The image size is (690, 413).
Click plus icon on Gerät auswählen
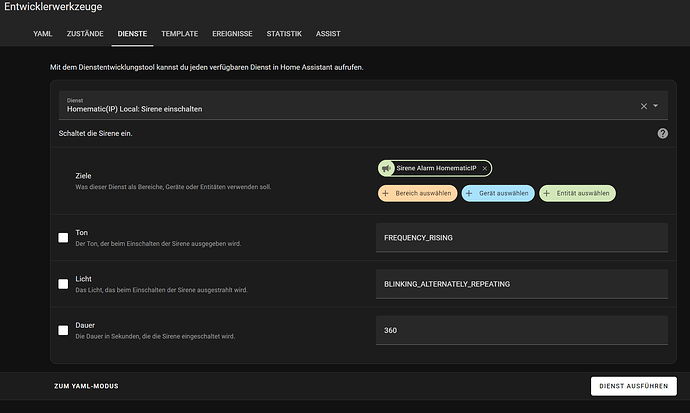(469, 193)
